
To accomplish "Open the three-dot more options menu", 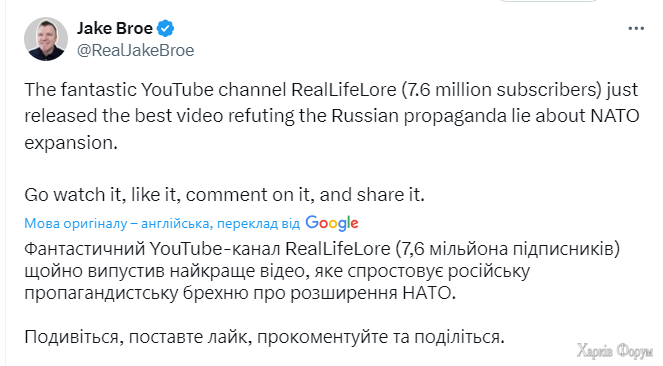I will [x=636, y=29].
